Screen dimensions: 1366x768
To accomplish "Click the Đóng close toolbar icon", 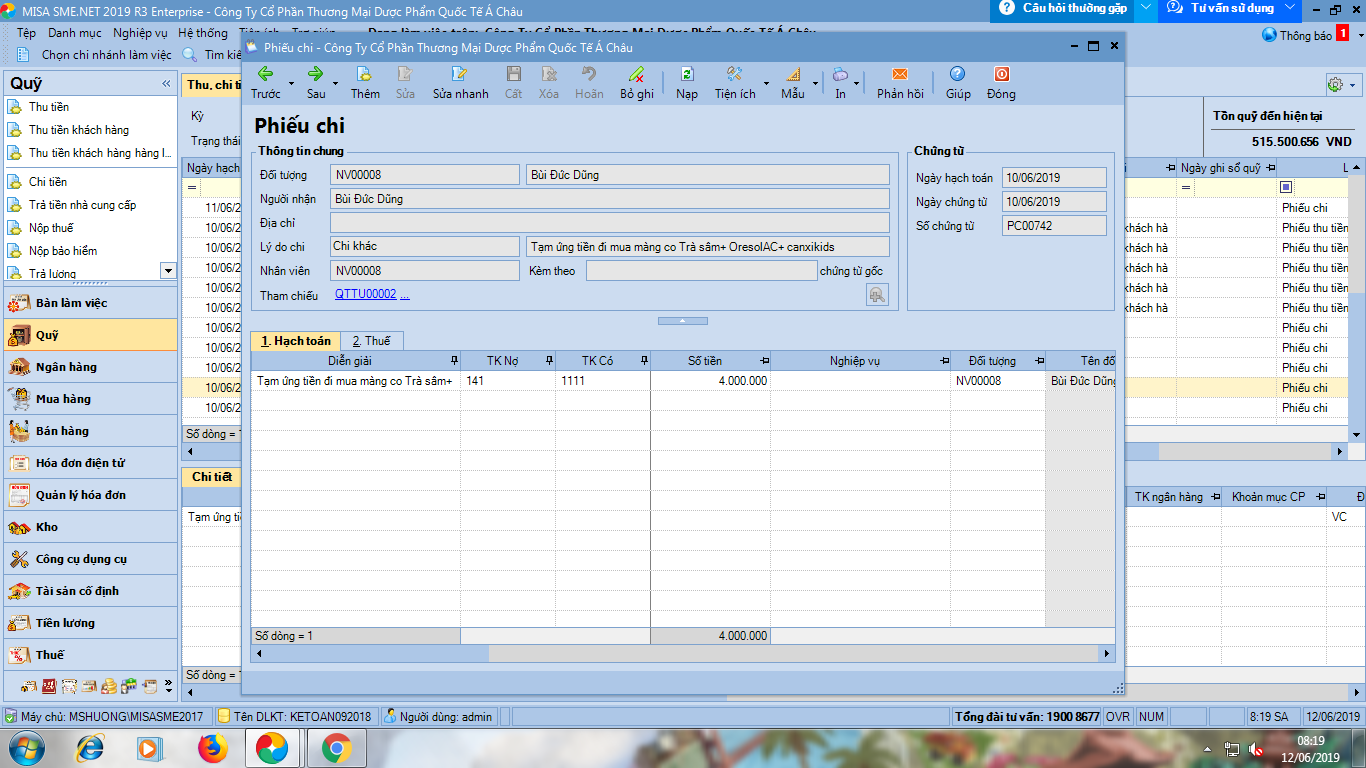I will (1001, 74).
